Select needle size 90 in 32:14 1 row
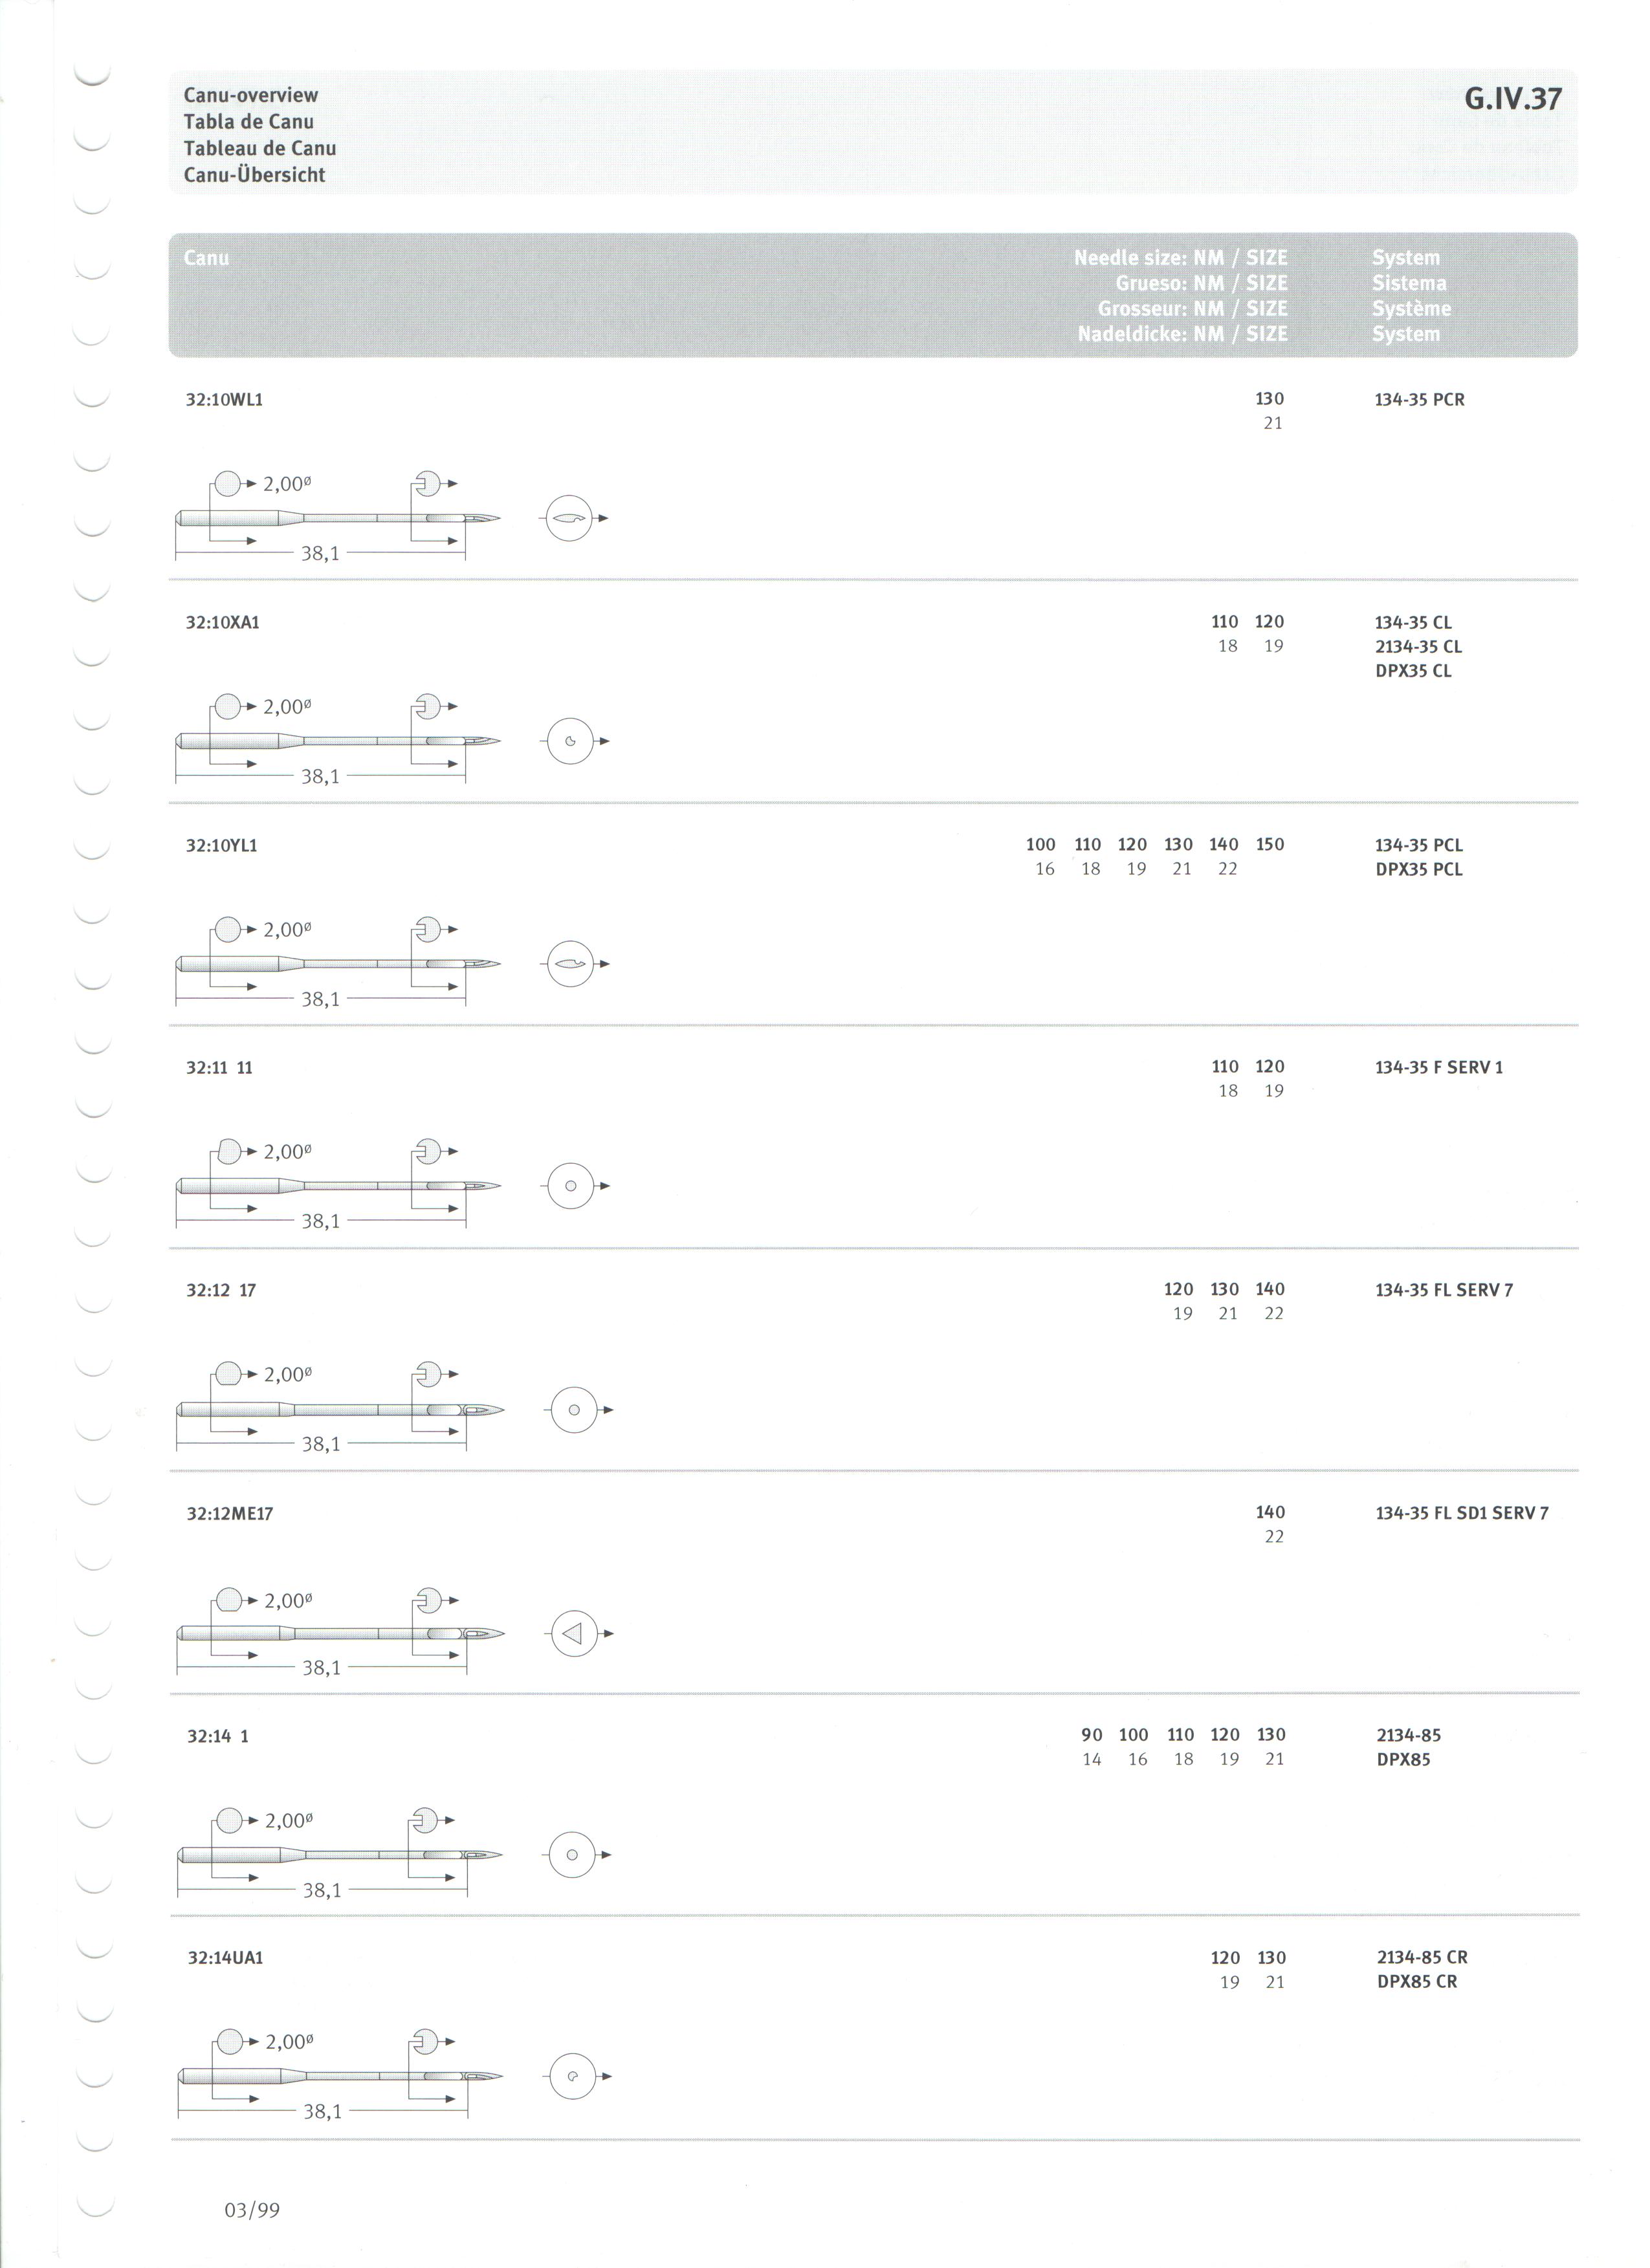The height and width of the screenshot is (2268, 1650). click(x=1092, y=1735)
